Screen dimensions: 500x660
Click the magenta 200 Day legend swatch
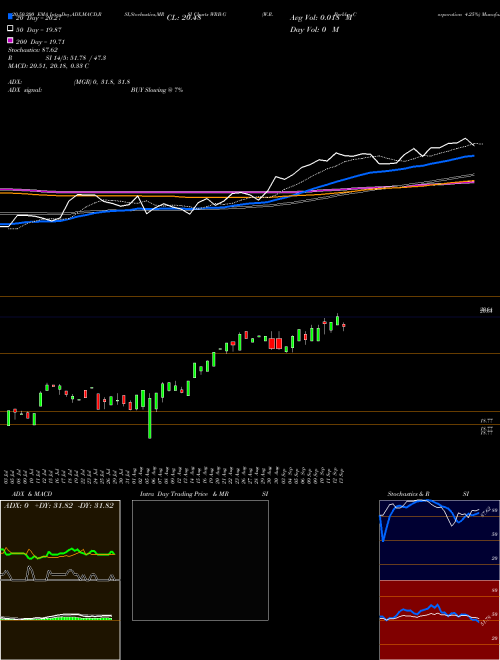10,40
